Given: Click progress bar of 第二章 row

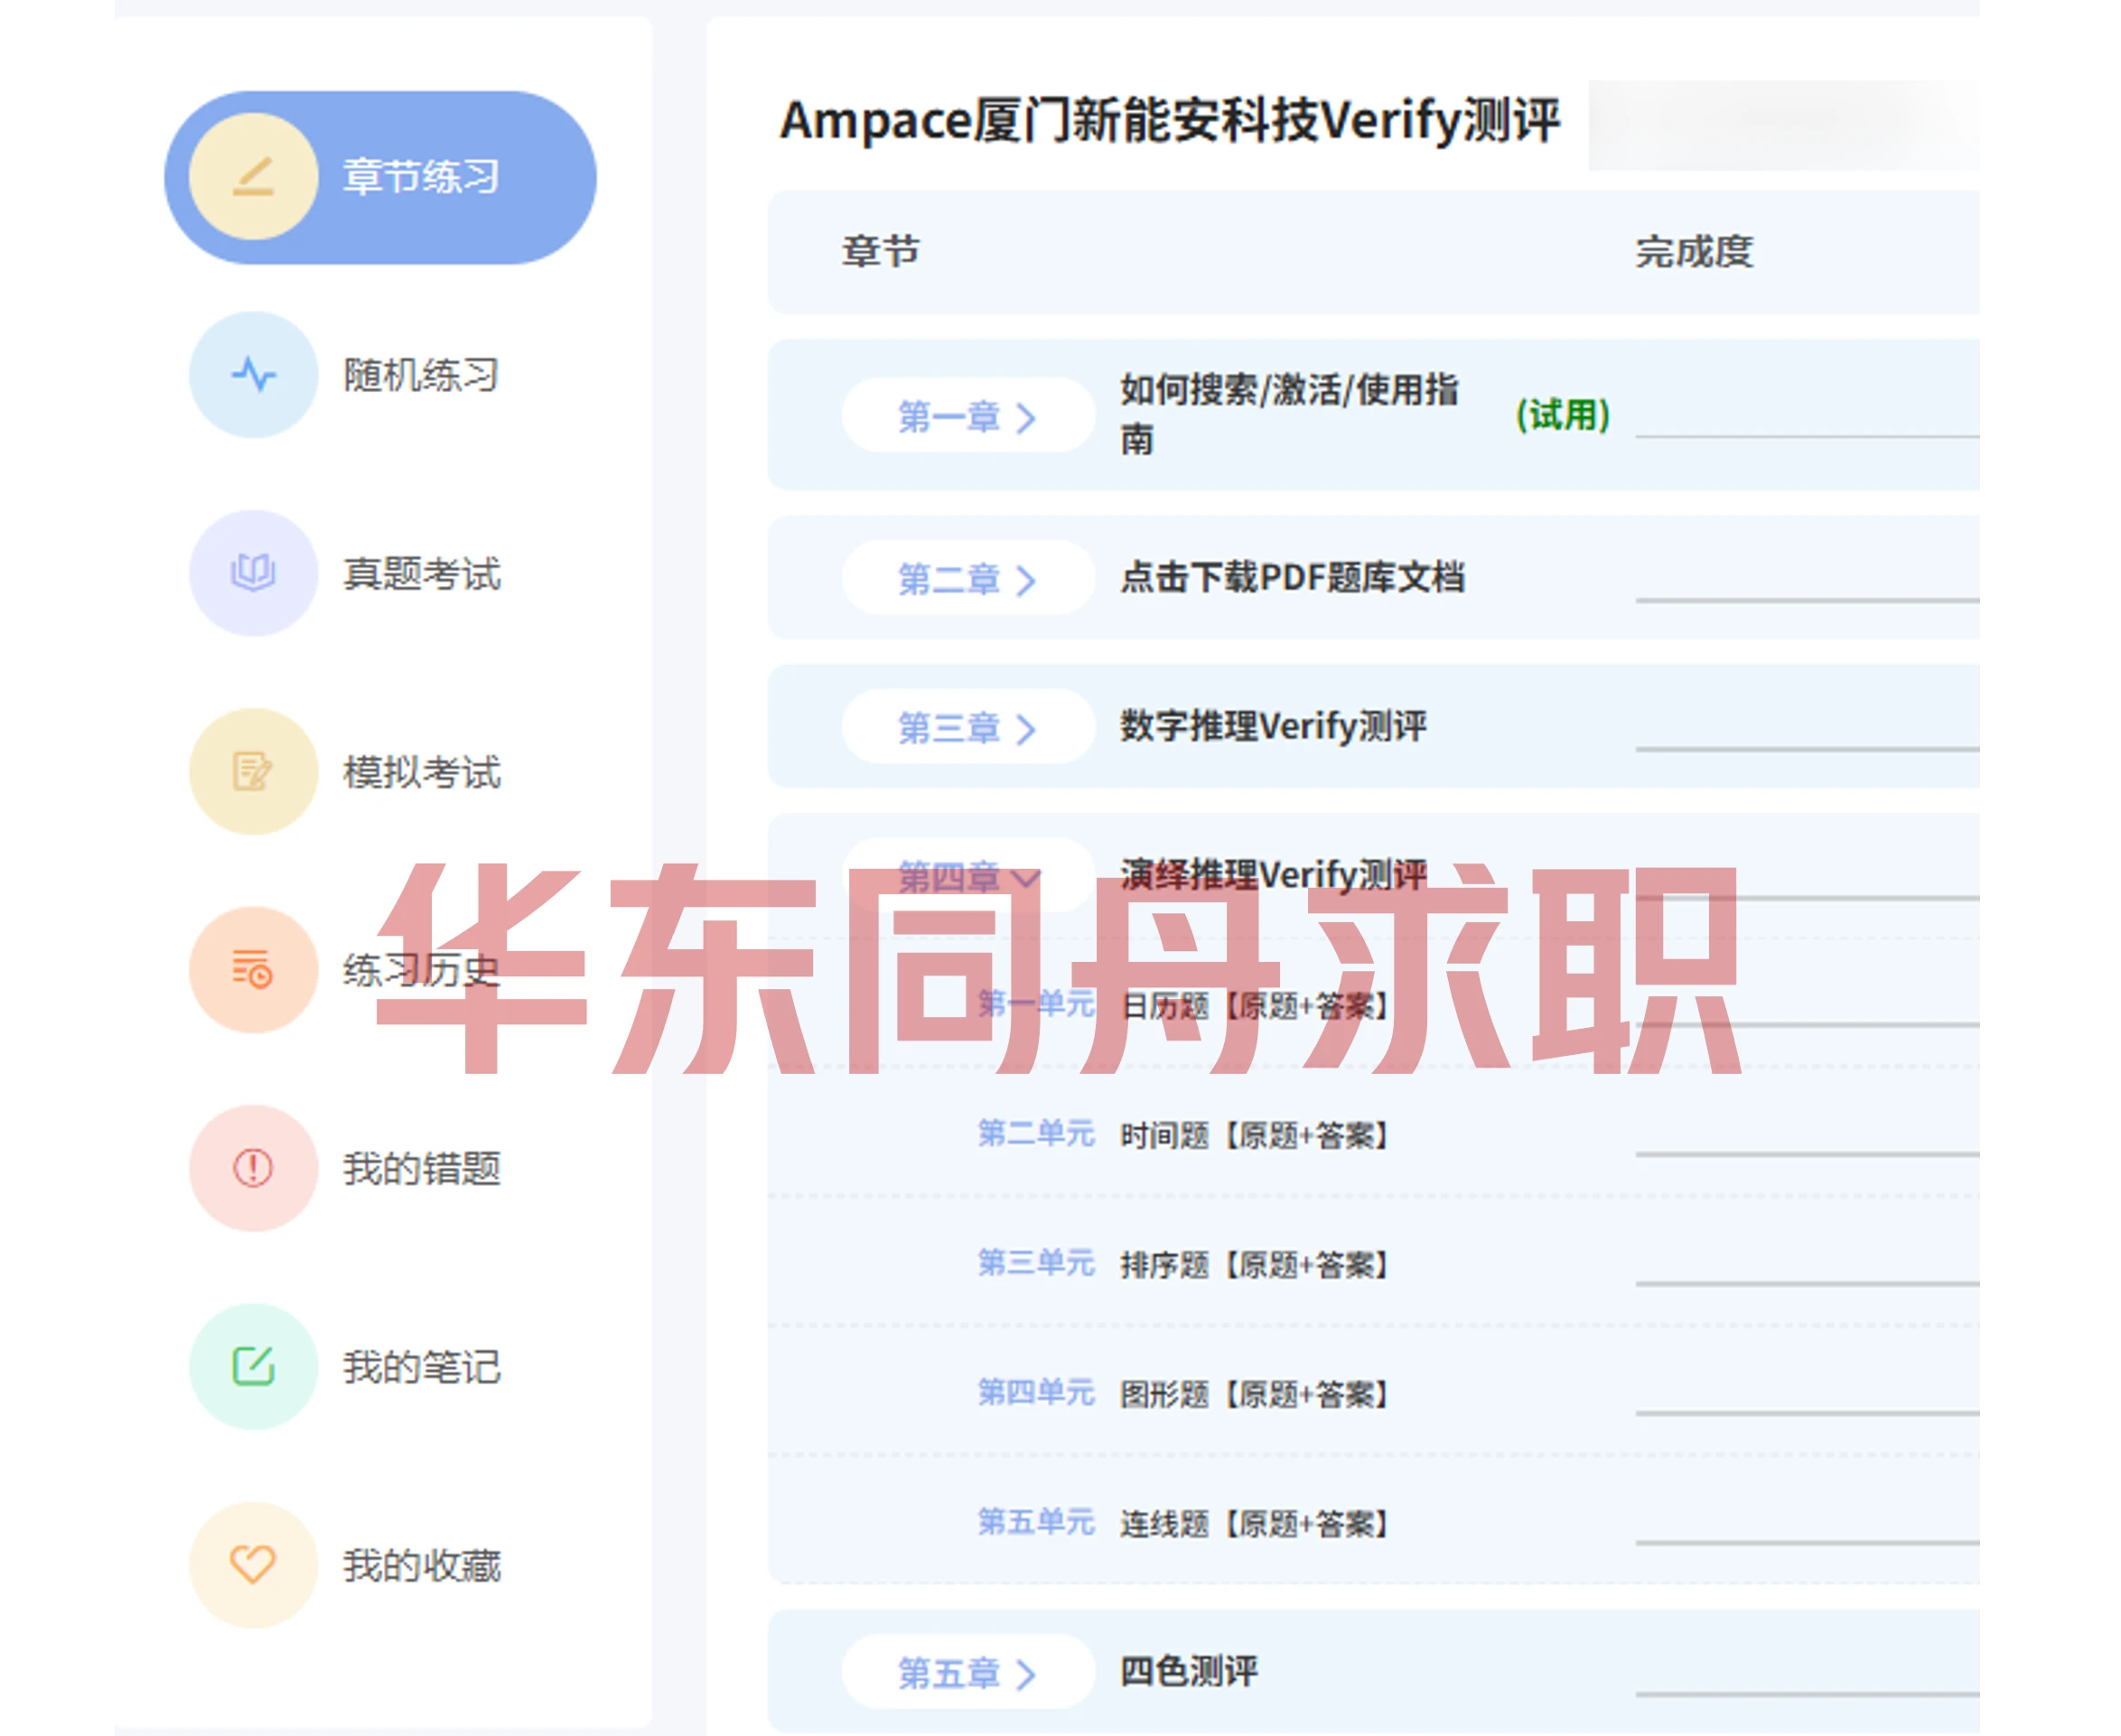Looking at the screenshot, I should 1807,600.
